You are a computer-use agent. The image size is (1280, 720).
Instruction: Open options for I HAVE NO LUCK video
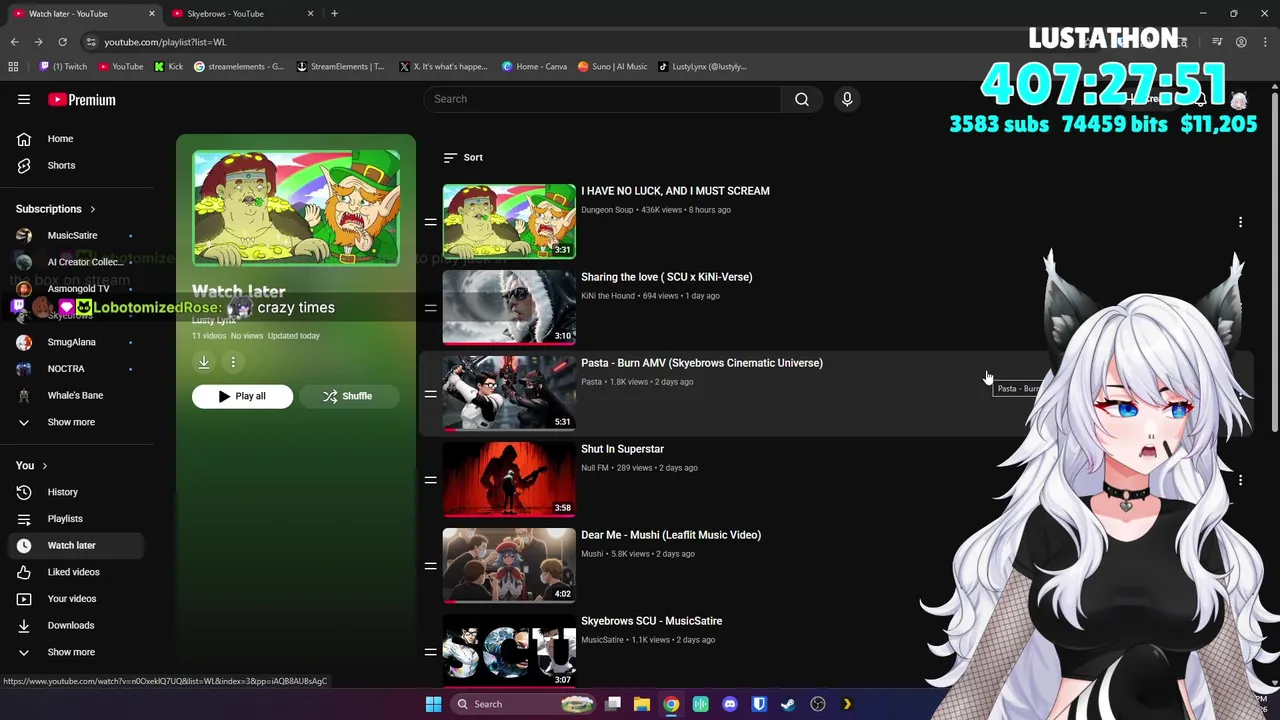click(x=1240, y=222)
